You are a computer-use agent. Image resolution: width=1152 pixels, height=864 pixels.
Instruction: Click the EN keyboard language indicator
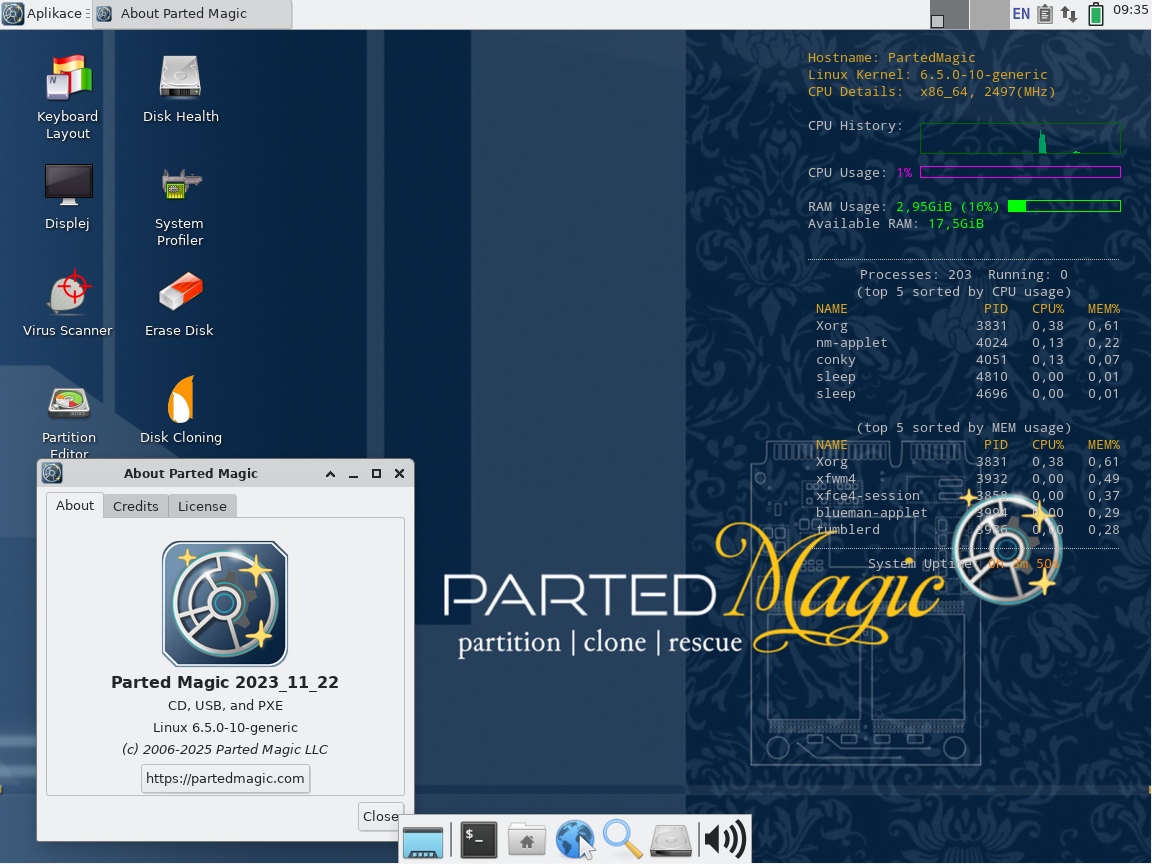click(1021, 14)
